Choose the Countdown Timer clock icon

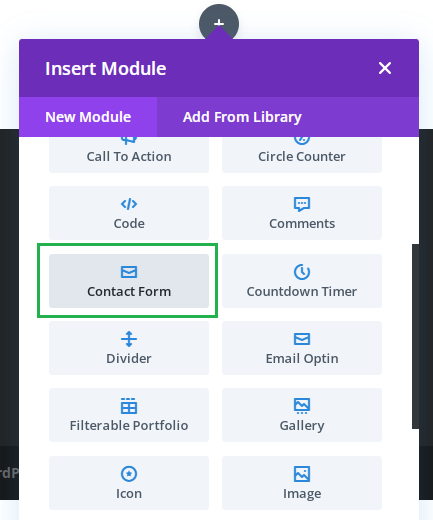[x=302, y=272]
